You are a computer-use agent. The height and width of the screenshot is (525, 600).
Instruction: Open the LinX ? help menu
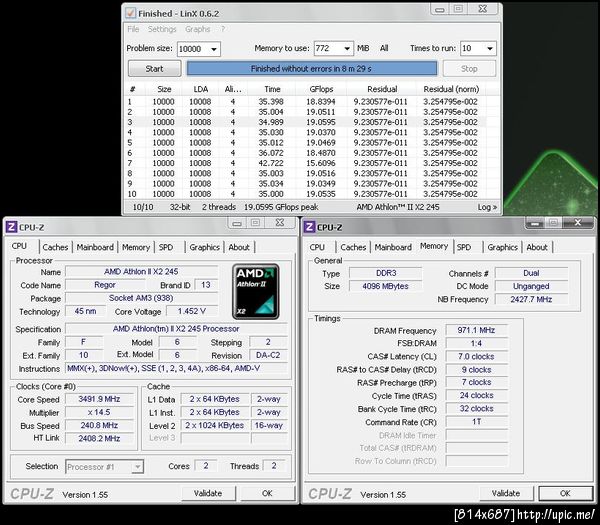tap(223, 29)
